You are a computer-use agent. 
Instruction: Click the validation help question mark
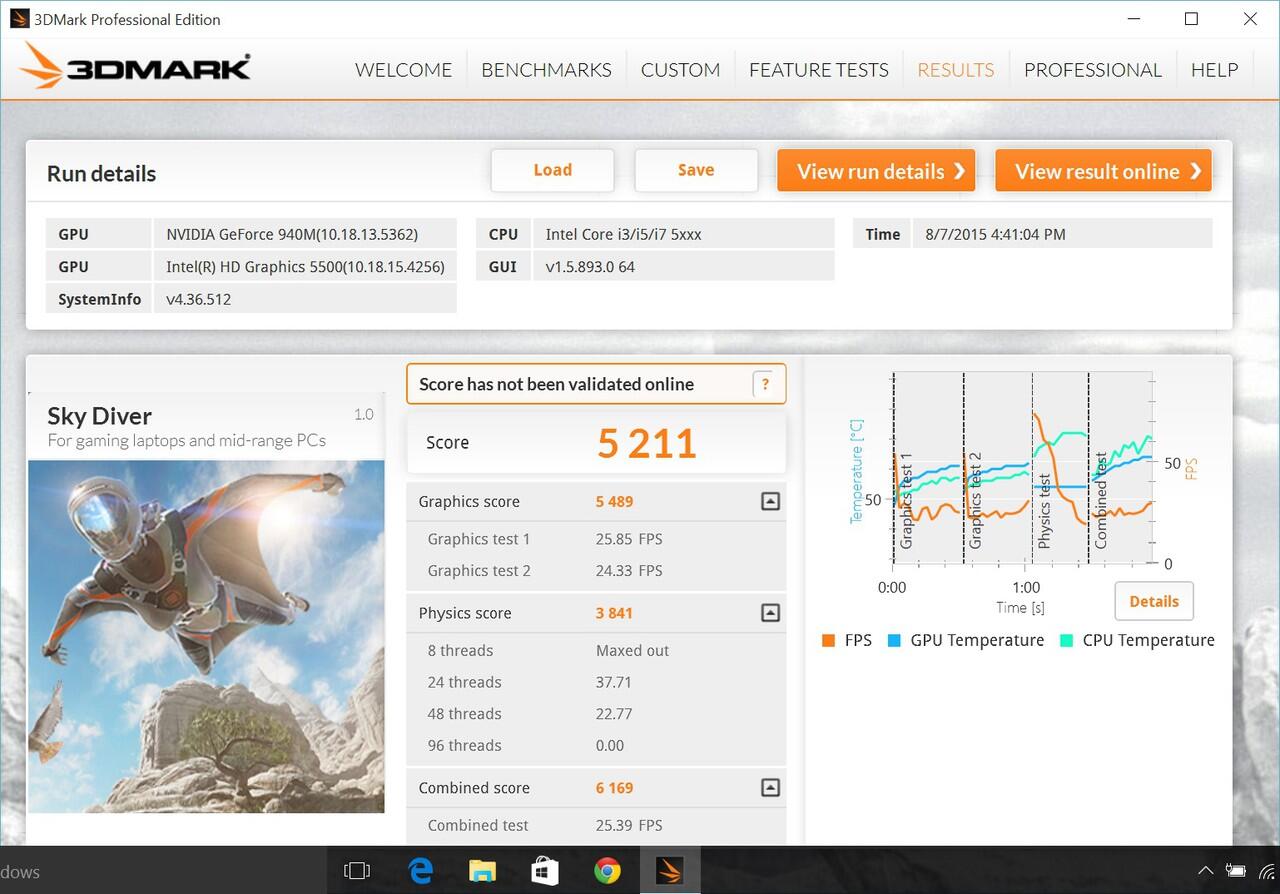(x=765, y=384)
